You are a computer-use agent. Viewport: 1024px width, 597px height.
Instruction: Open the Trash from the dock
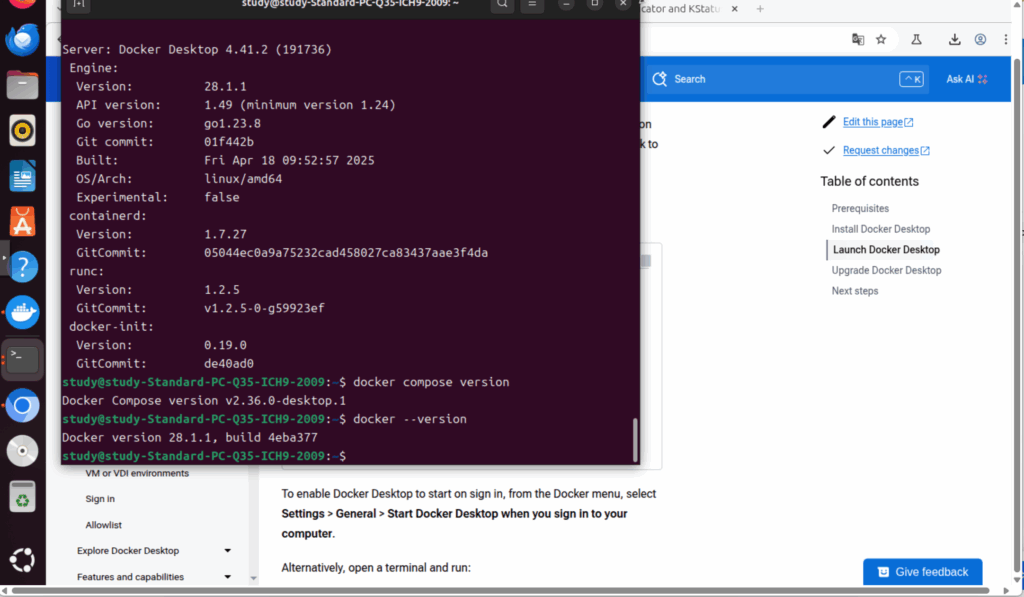(22, 497)
